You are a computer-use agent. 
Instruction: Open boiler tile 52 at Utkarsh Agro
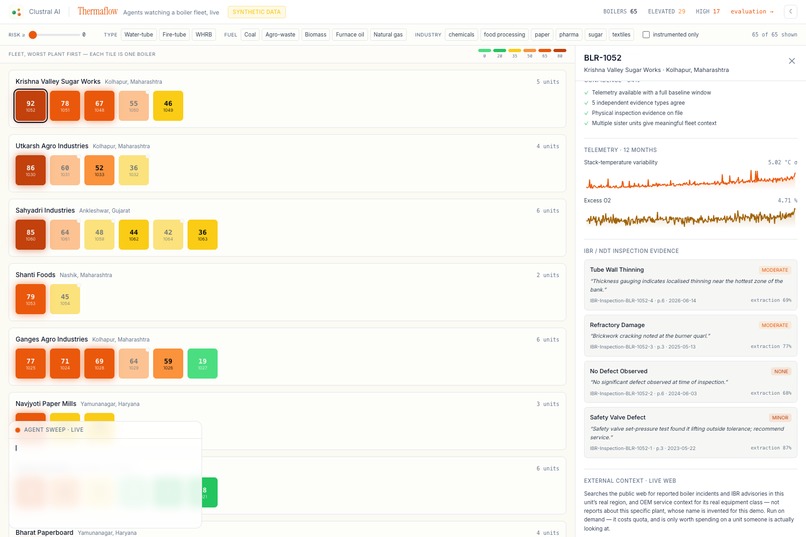pyautogui.click(x=99, y=170)
